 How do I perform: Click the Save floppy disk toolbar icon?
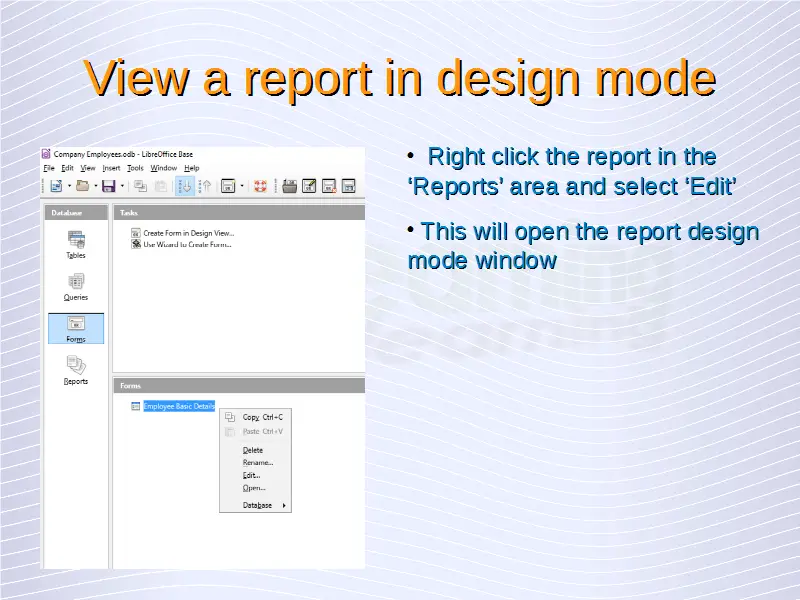(108, 186)
